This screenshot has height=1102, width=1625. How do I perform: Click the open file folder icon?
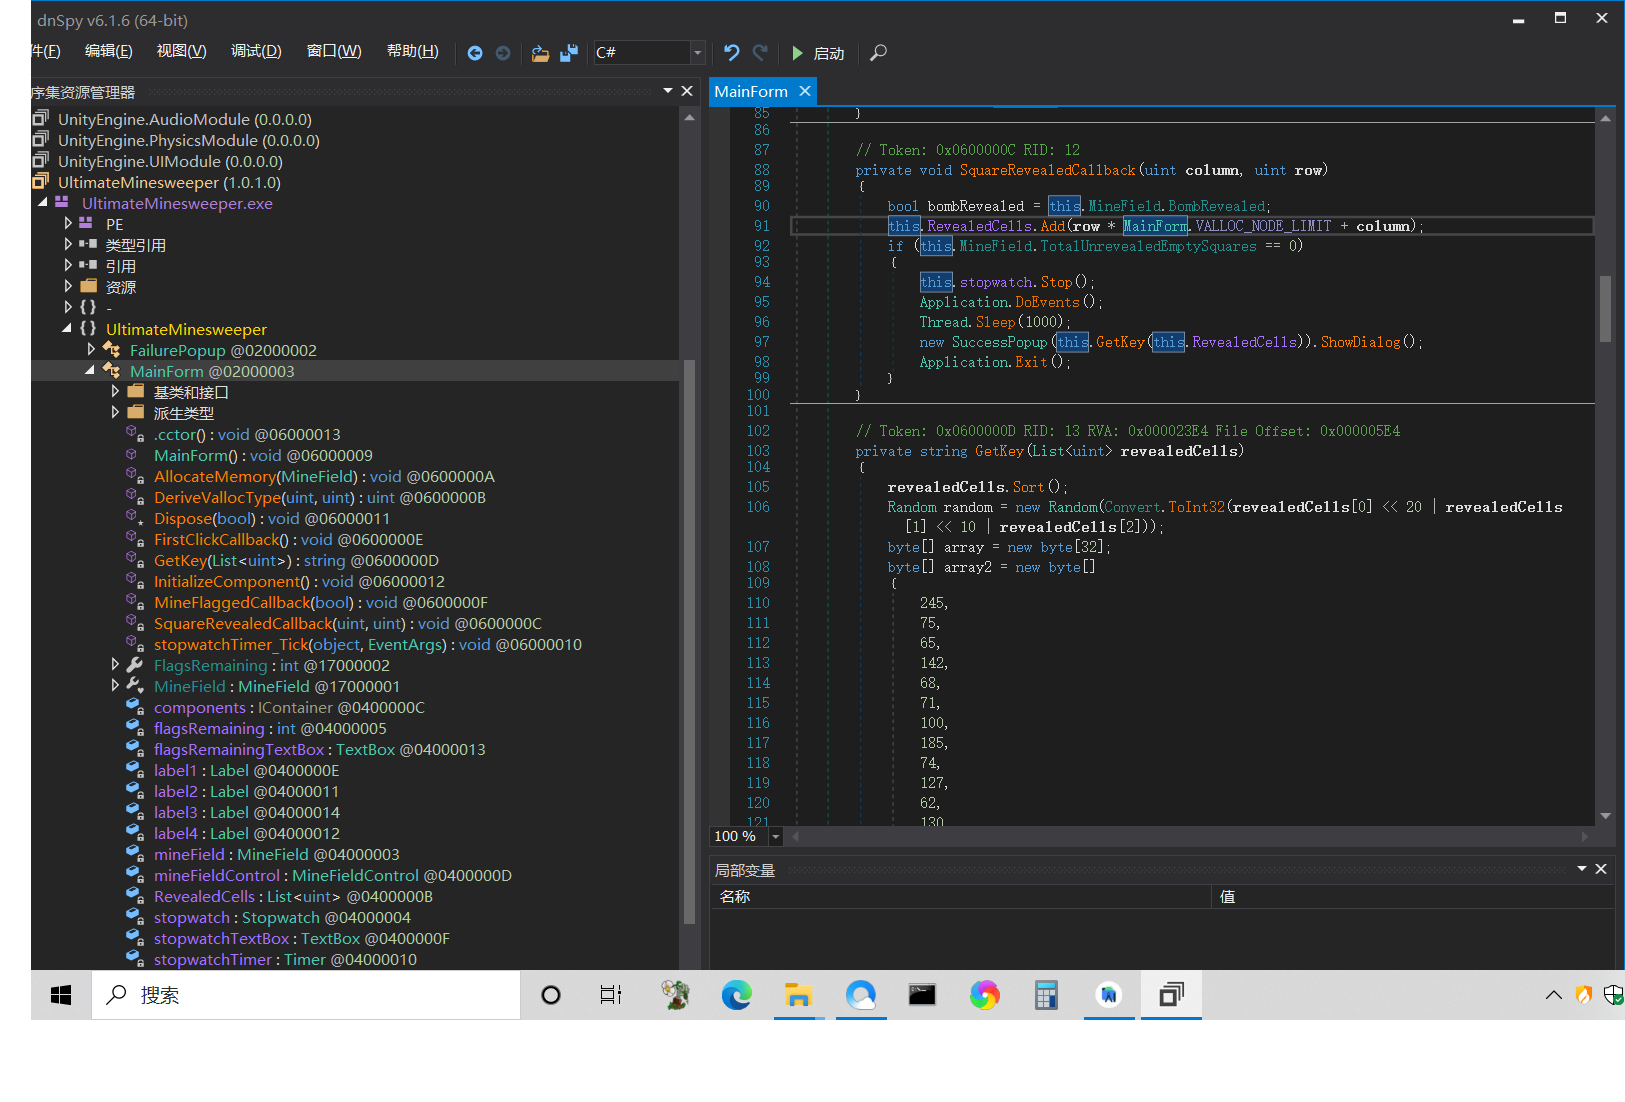click(540, 53)
